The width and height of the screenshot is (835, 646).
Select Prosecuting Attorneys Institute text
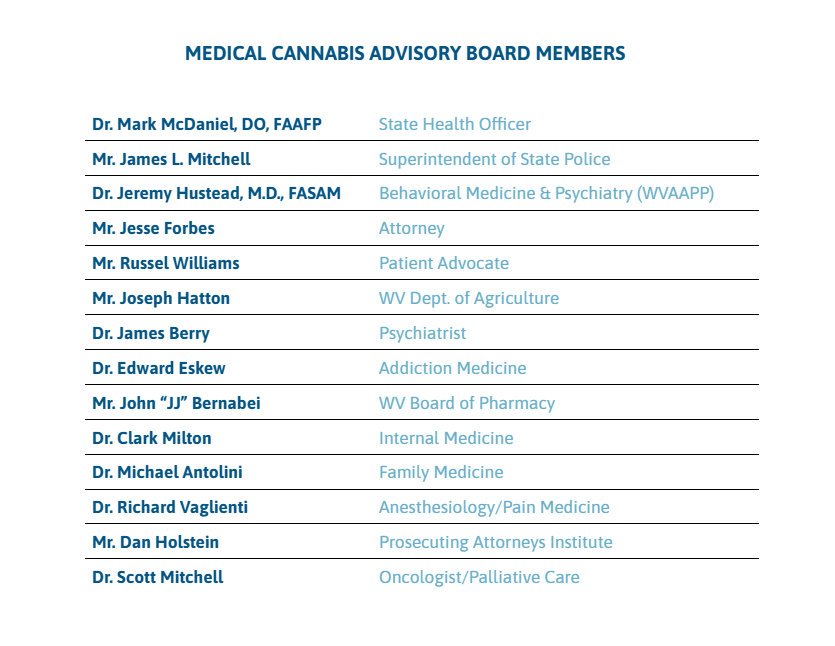(x=495, y=542)
